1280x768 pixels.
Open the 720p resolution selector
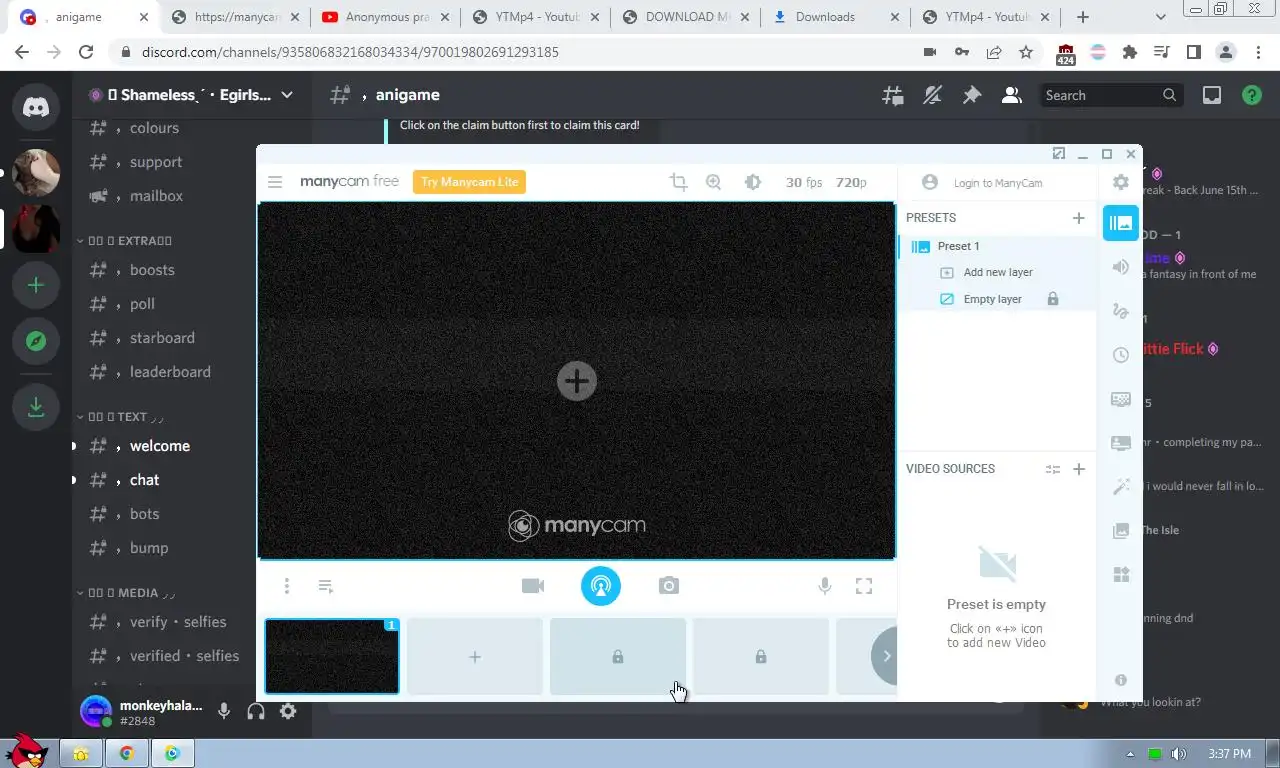click(x=851, y=182)
